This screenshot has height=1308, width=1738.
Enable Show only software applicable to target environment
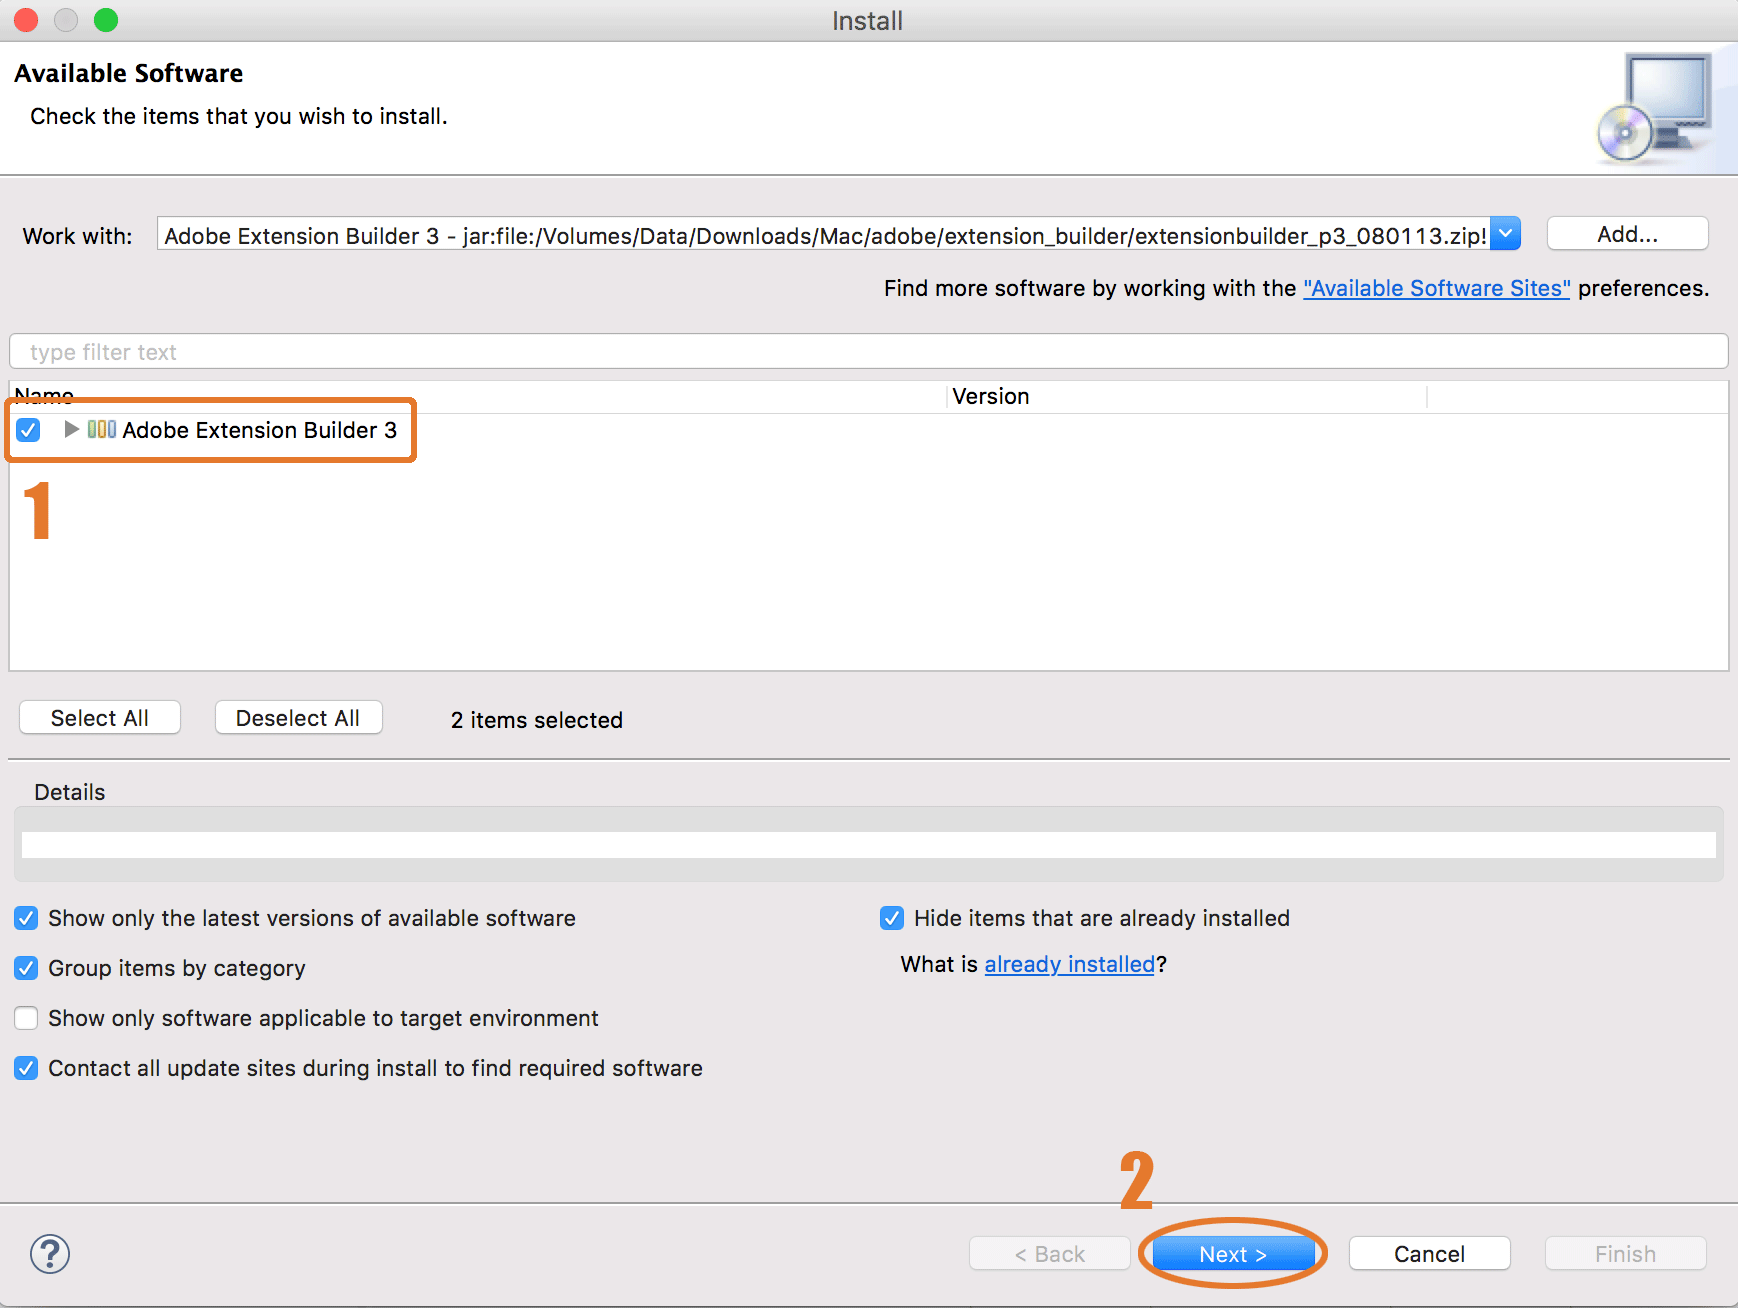pos(26,1018)
